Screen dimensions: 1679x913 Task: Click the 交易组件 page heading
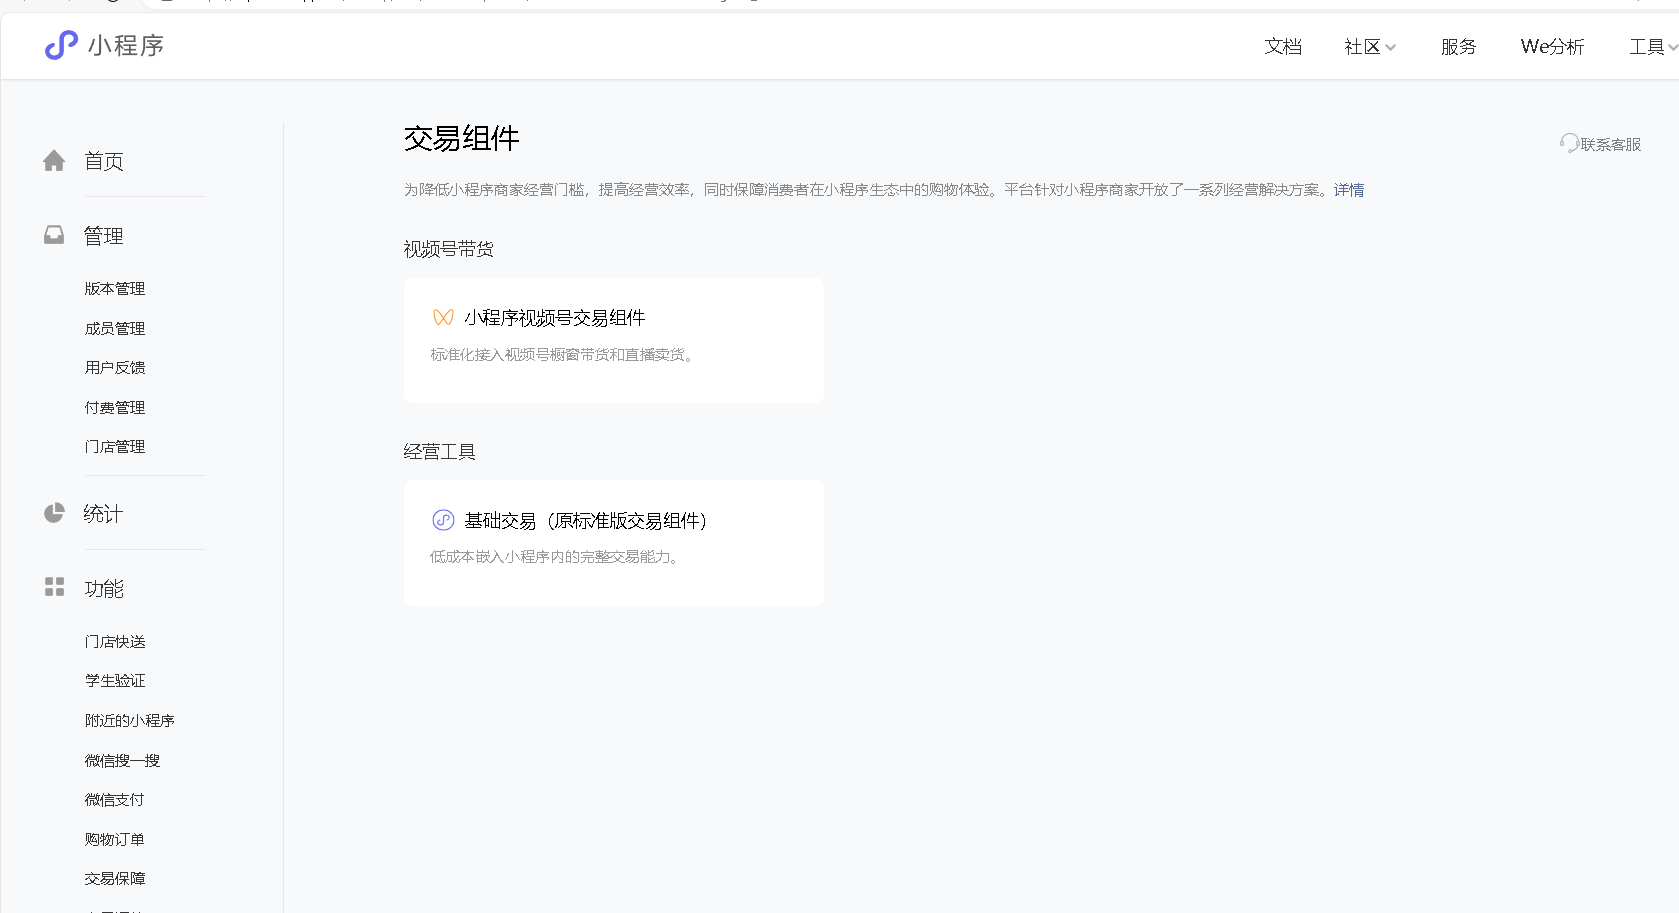click(x=462, y=138)
